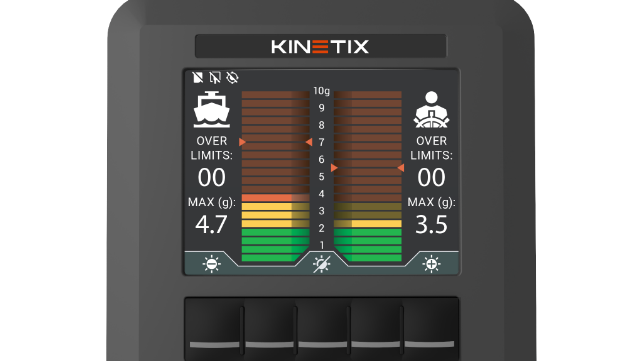Toggle the crossed-out sun night mode icon
The height and width of the screenshot is (361, 643).
[x=322, y=264]
